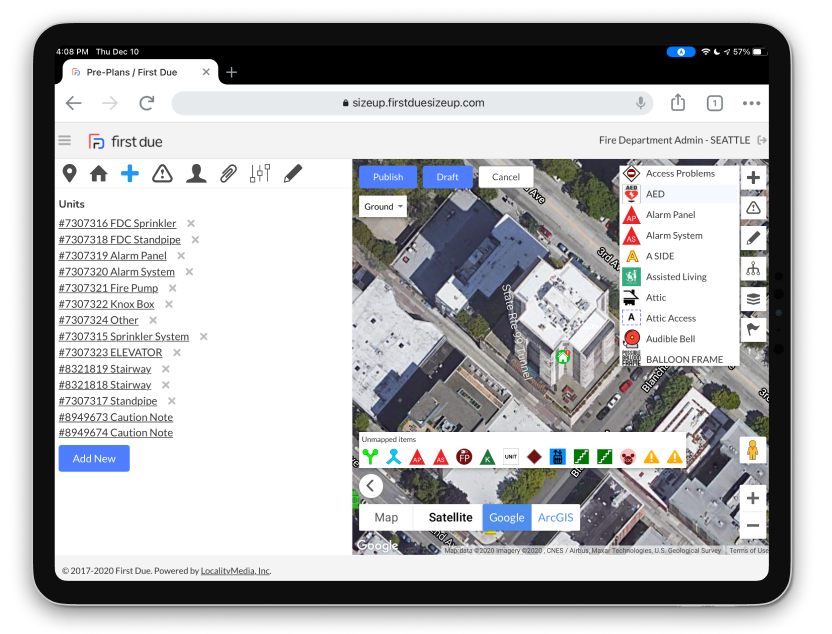Pick Assisted Living in the symbol list
Image resolution: width=832 pixels, height=634 pixels.
[x=675, y=277]
